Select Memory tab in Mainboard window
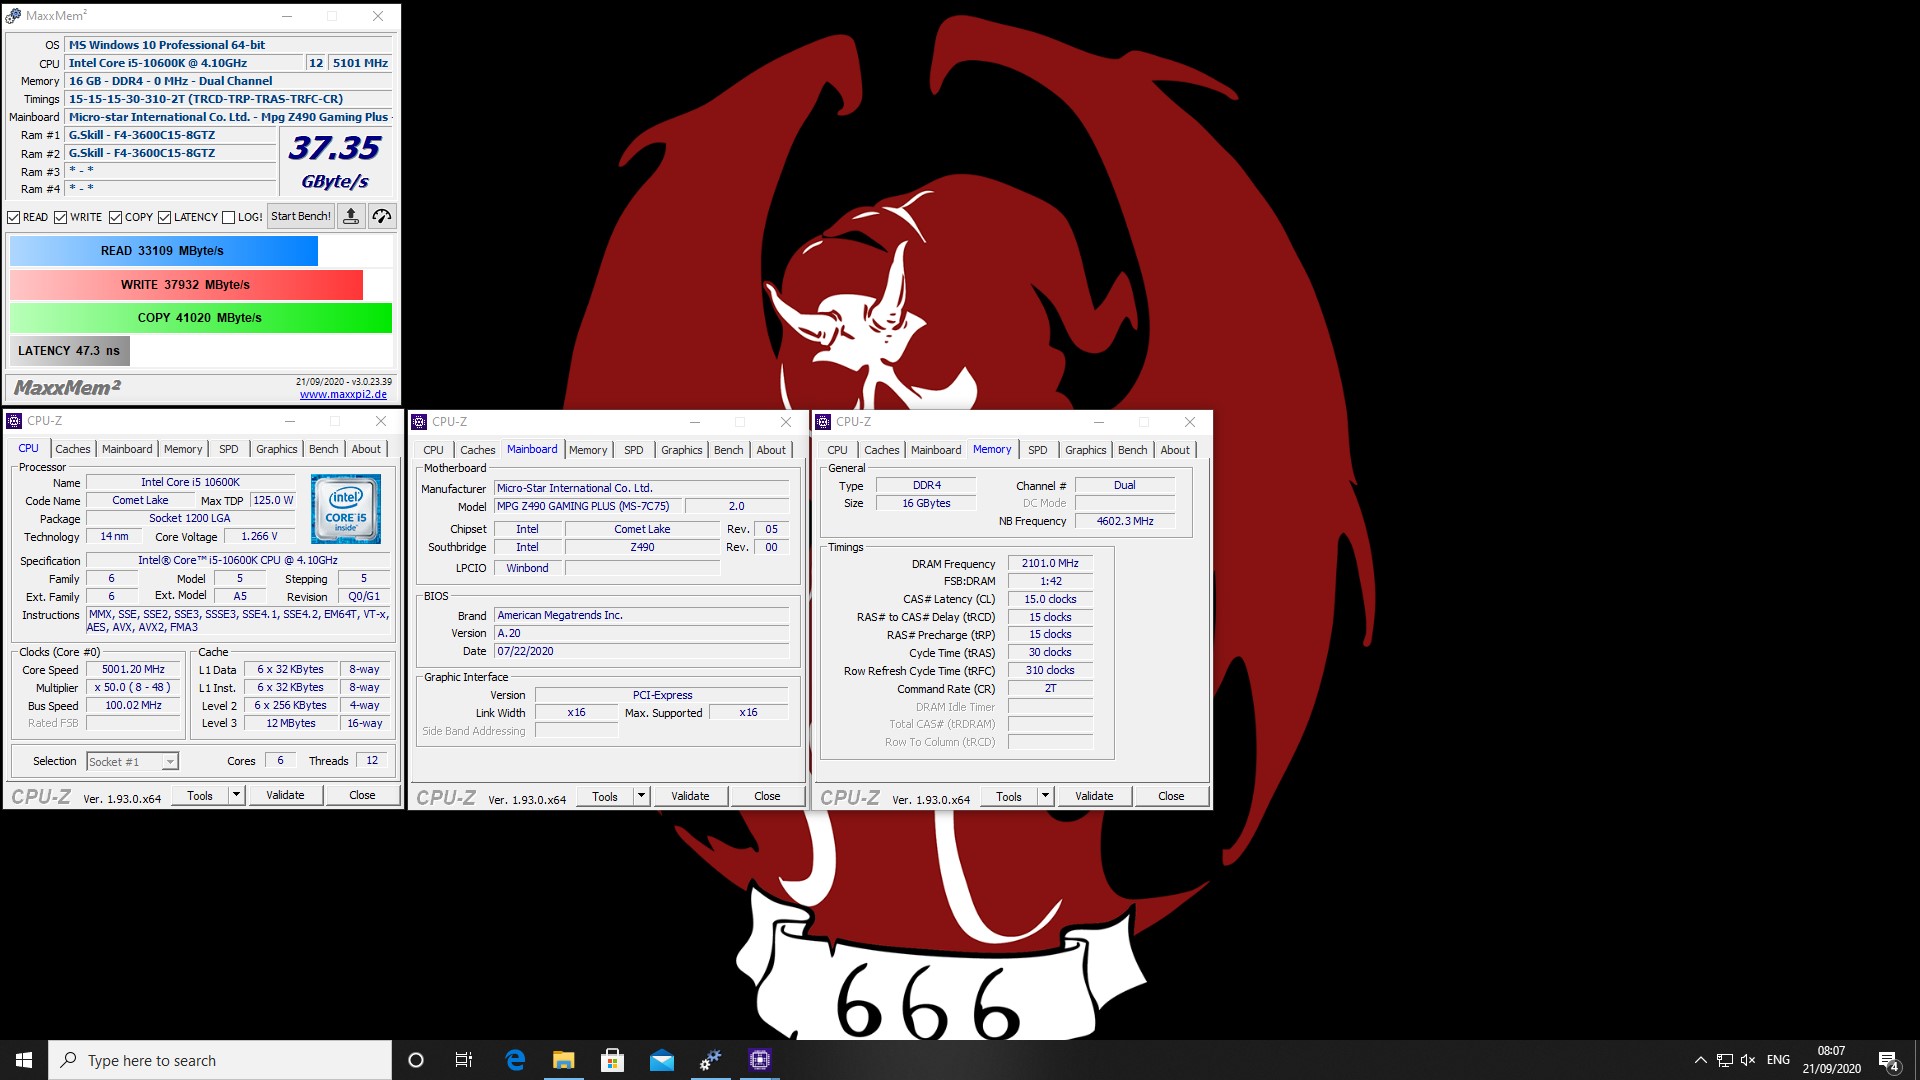1920x1080 pixels. [x=588, y=450]
